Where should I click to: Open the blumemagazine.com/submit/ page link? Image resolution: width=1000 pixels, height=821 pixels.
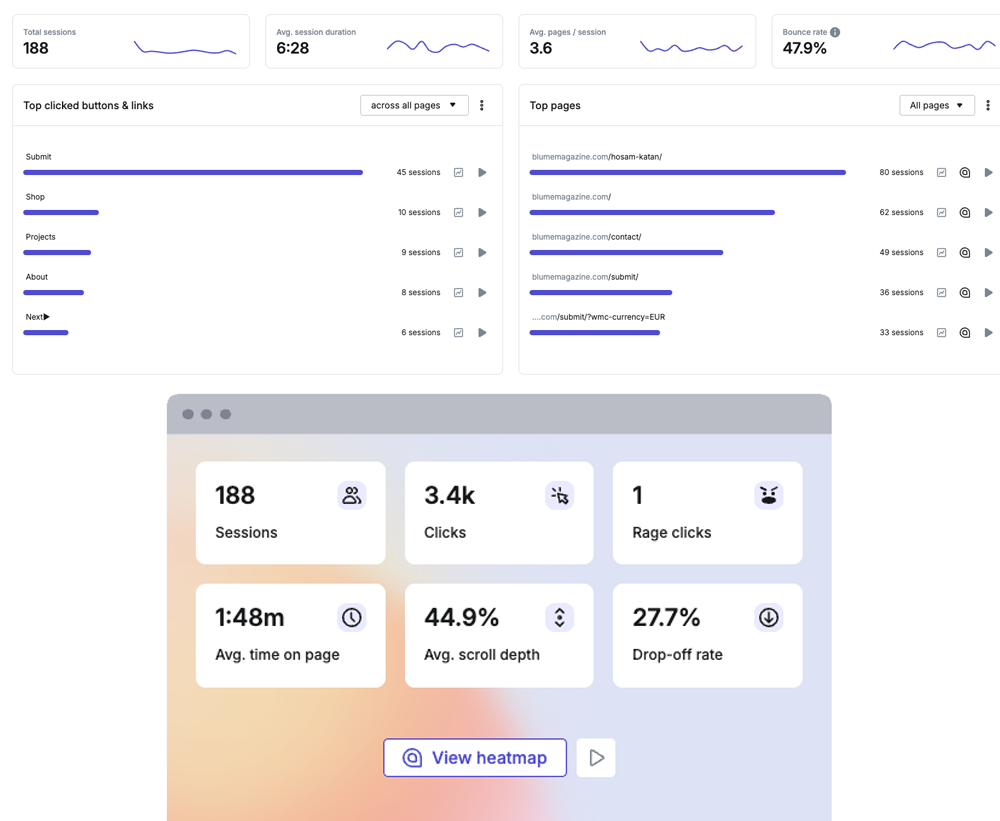585,277
